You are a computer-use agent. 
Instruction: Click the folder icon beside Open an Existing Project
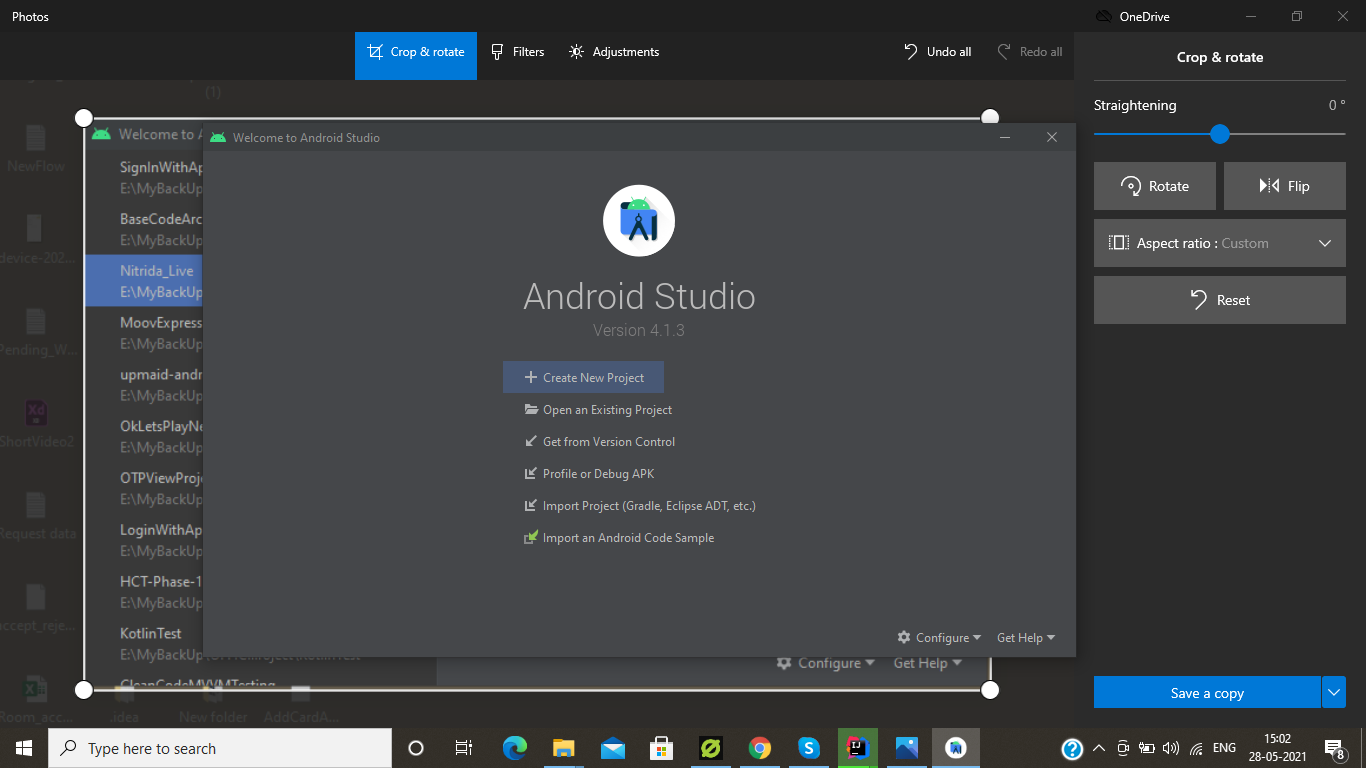pos(530,409)
